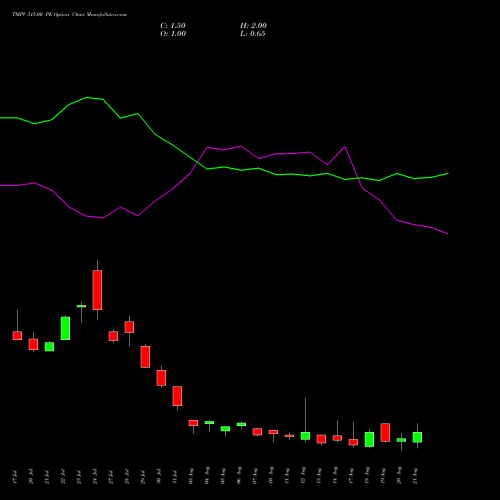Click the open value "O: 1.00"
This screenshot has width=500, height=500.
173,33
